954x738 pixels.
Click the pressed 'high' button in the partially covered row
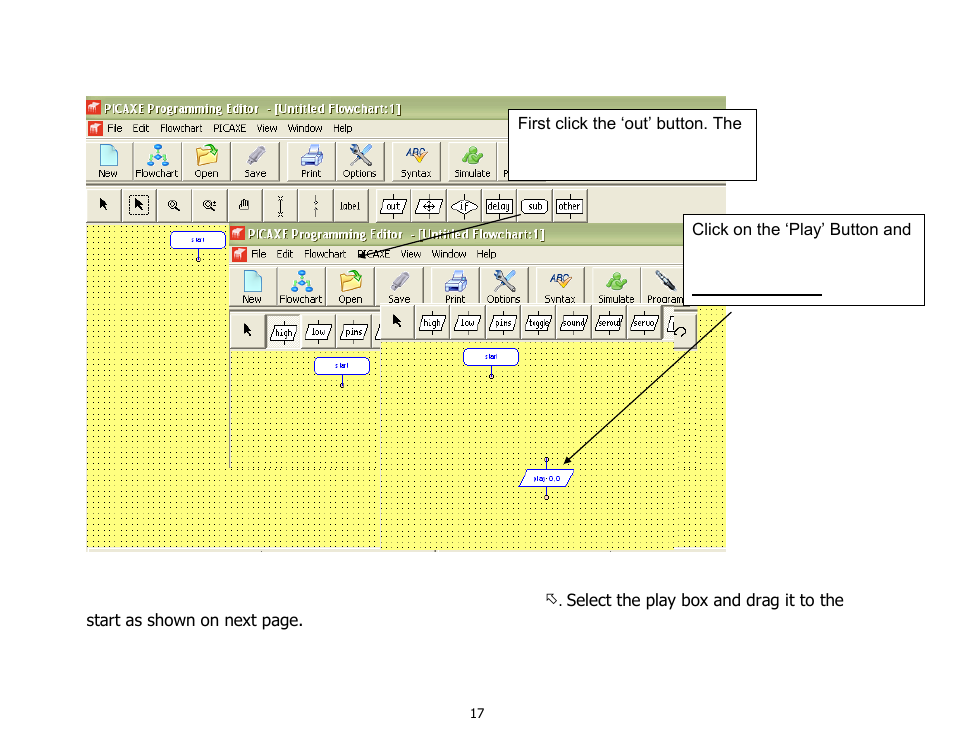[284, 332]
